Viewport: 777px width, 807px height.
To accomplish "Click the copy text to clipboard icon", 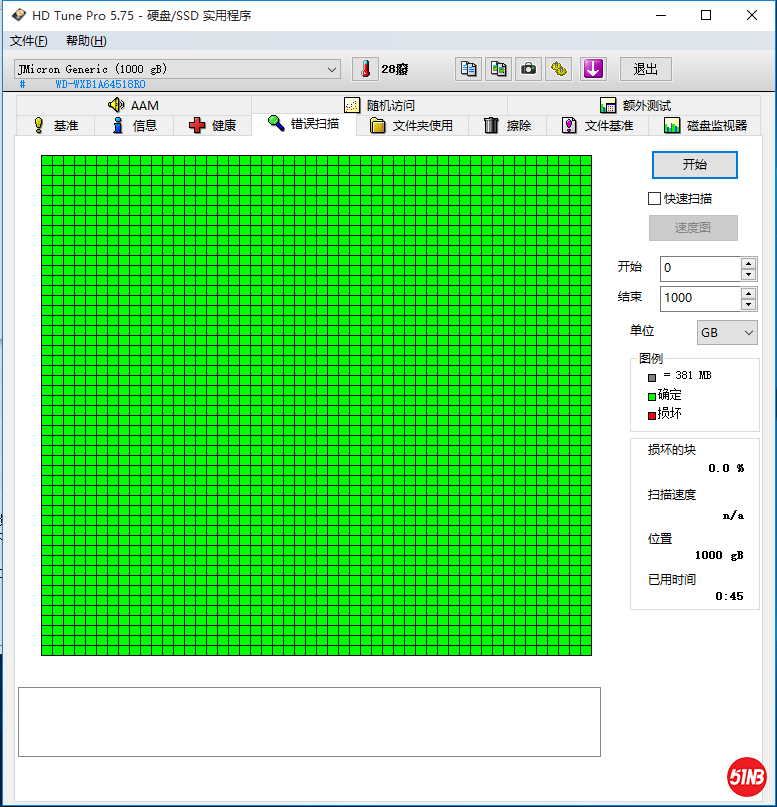I will click(467, 69).
